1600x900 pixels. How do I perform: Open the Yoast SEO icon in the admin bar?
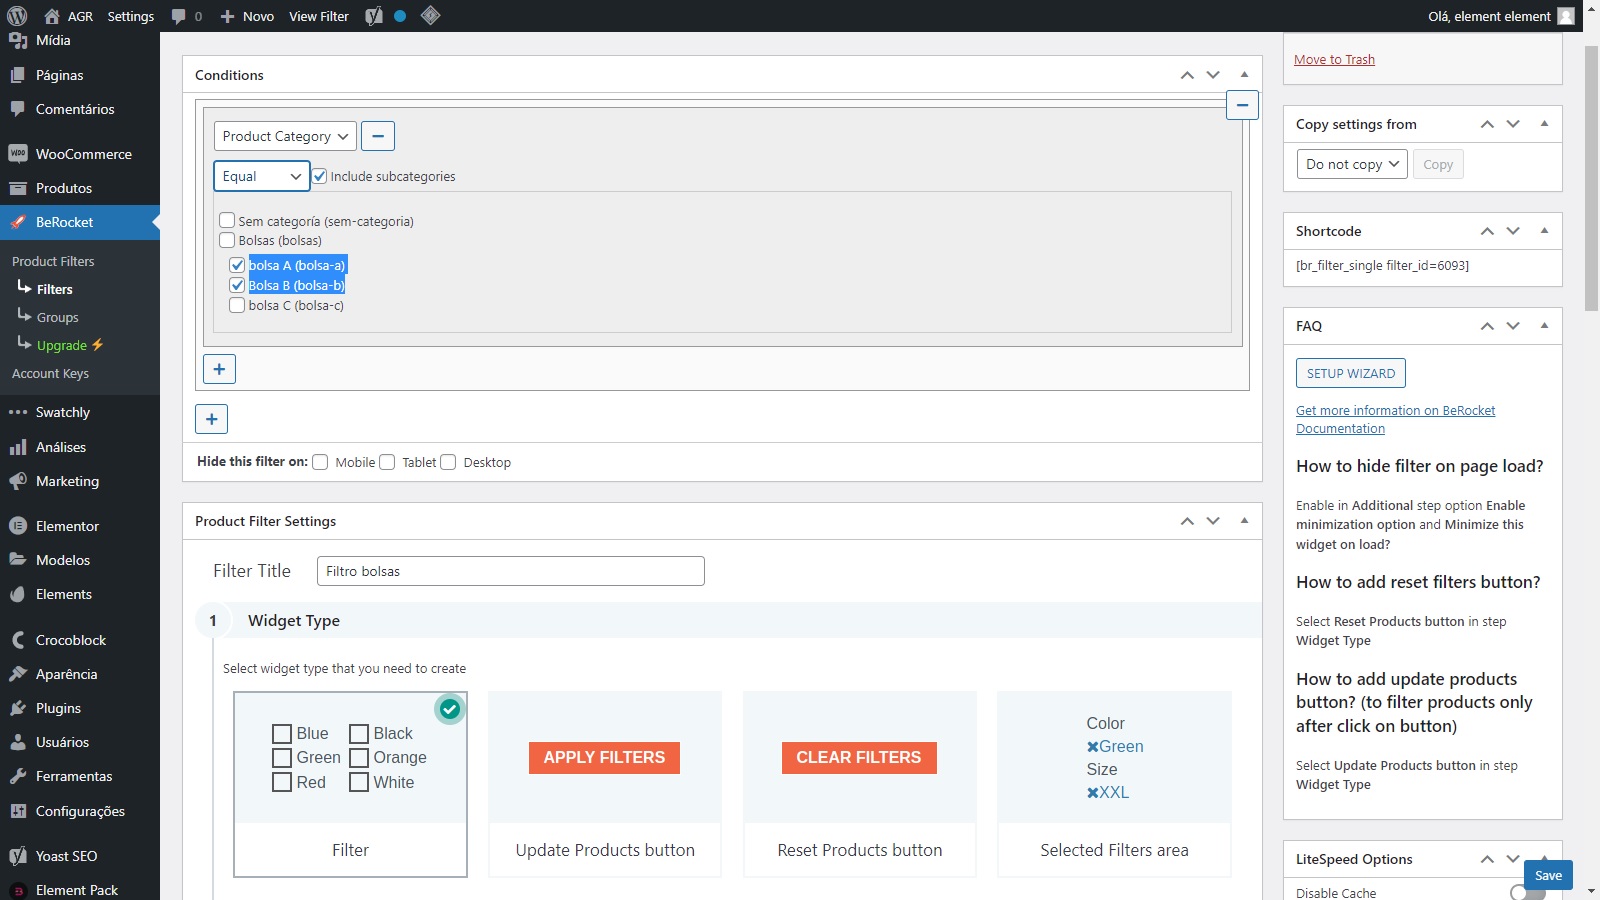click(374, 16)
